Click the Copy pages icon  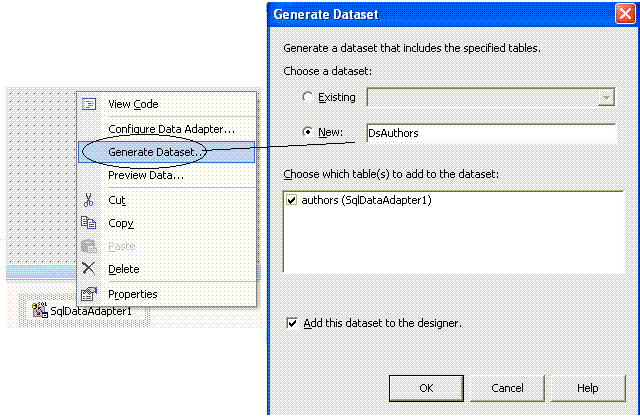[x=88, y=223]
